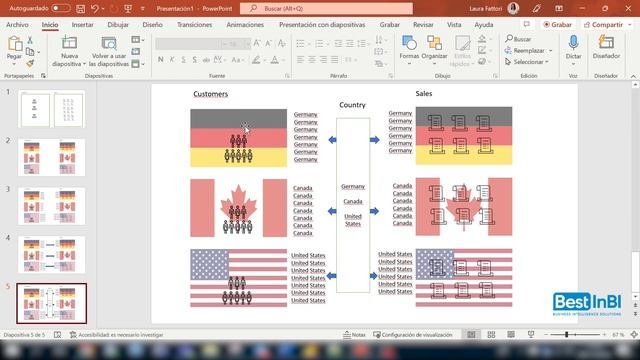Click the Notas button in status bar

click(354, 335)
